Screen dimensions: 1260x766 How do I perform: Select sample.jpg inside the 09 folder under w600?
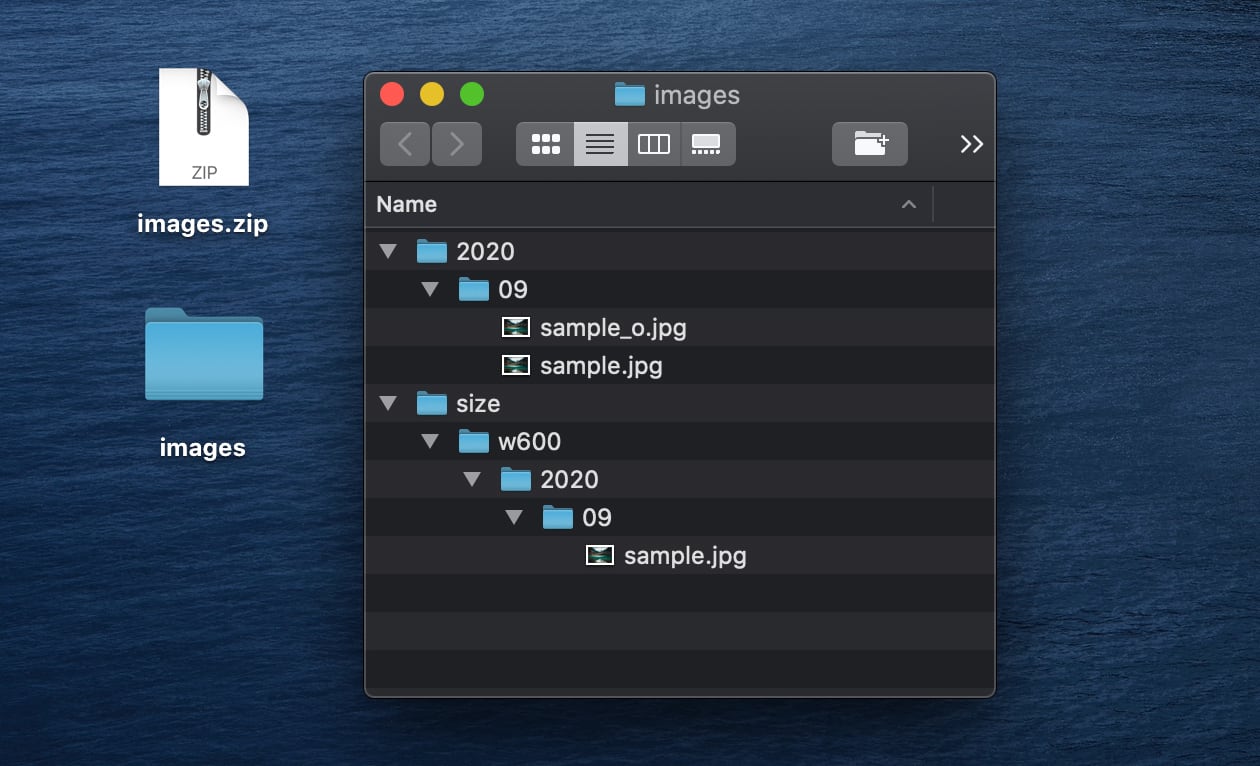(684, 555)
